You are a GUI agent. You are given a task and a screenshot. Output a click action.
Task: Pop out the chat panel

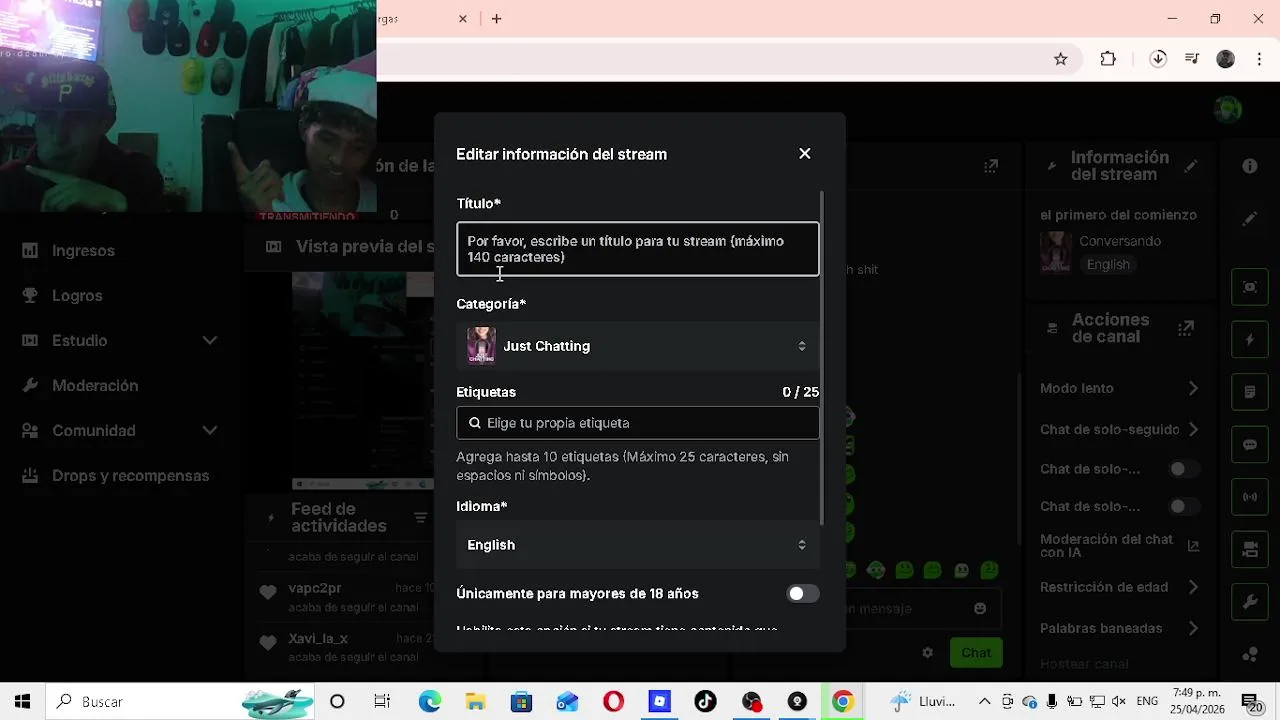[x=991, y=166]
